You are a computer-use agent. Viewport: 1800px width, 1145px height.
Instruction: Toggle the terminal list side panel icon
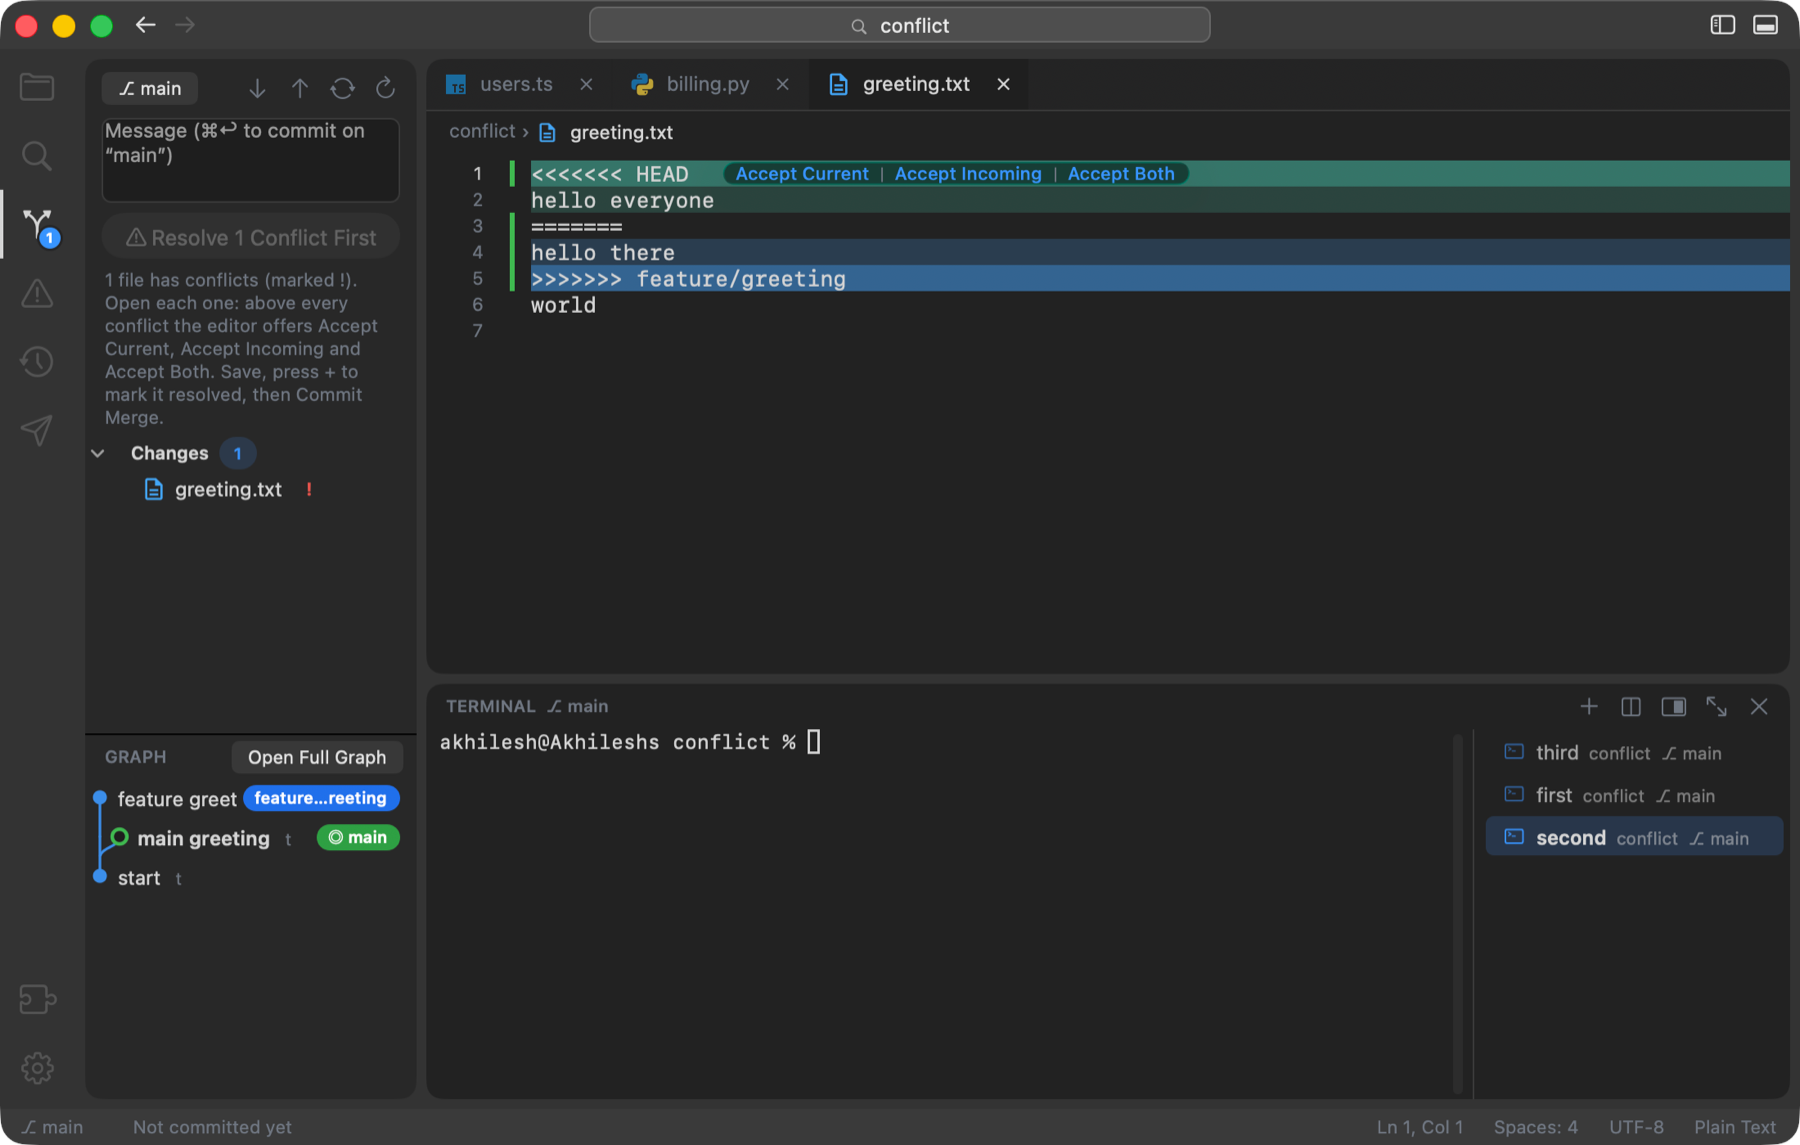coord(1674,706)
